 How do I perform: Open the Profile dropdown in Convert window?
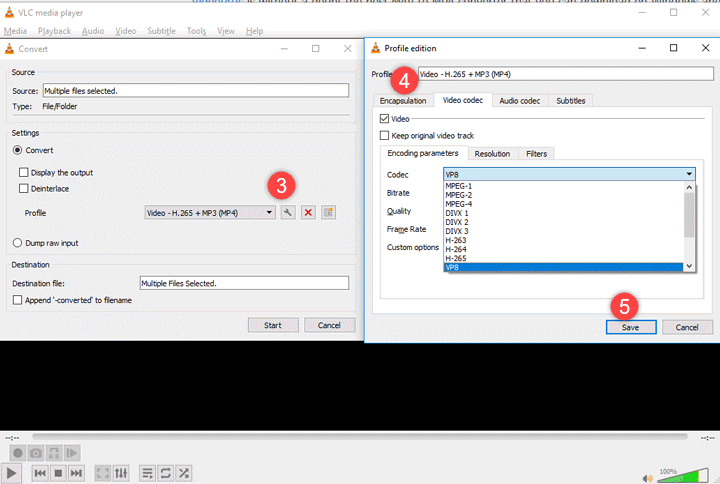point(210,213)
